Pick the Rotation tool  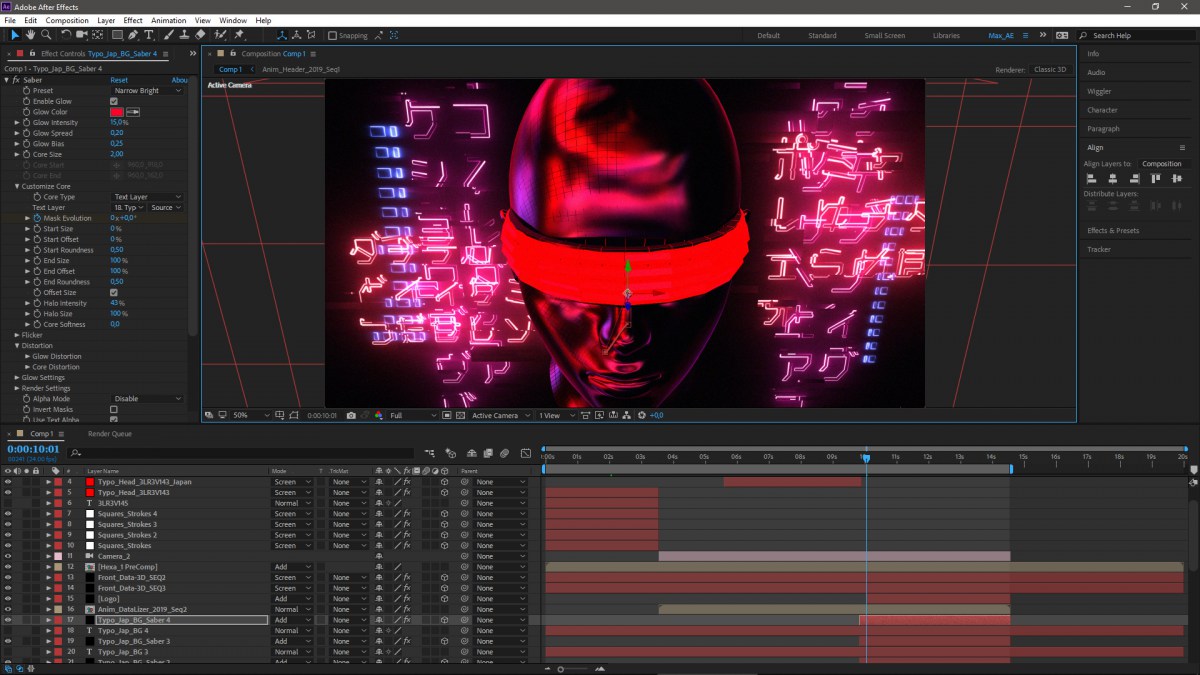pyautogui.click(x=68, y=35)
